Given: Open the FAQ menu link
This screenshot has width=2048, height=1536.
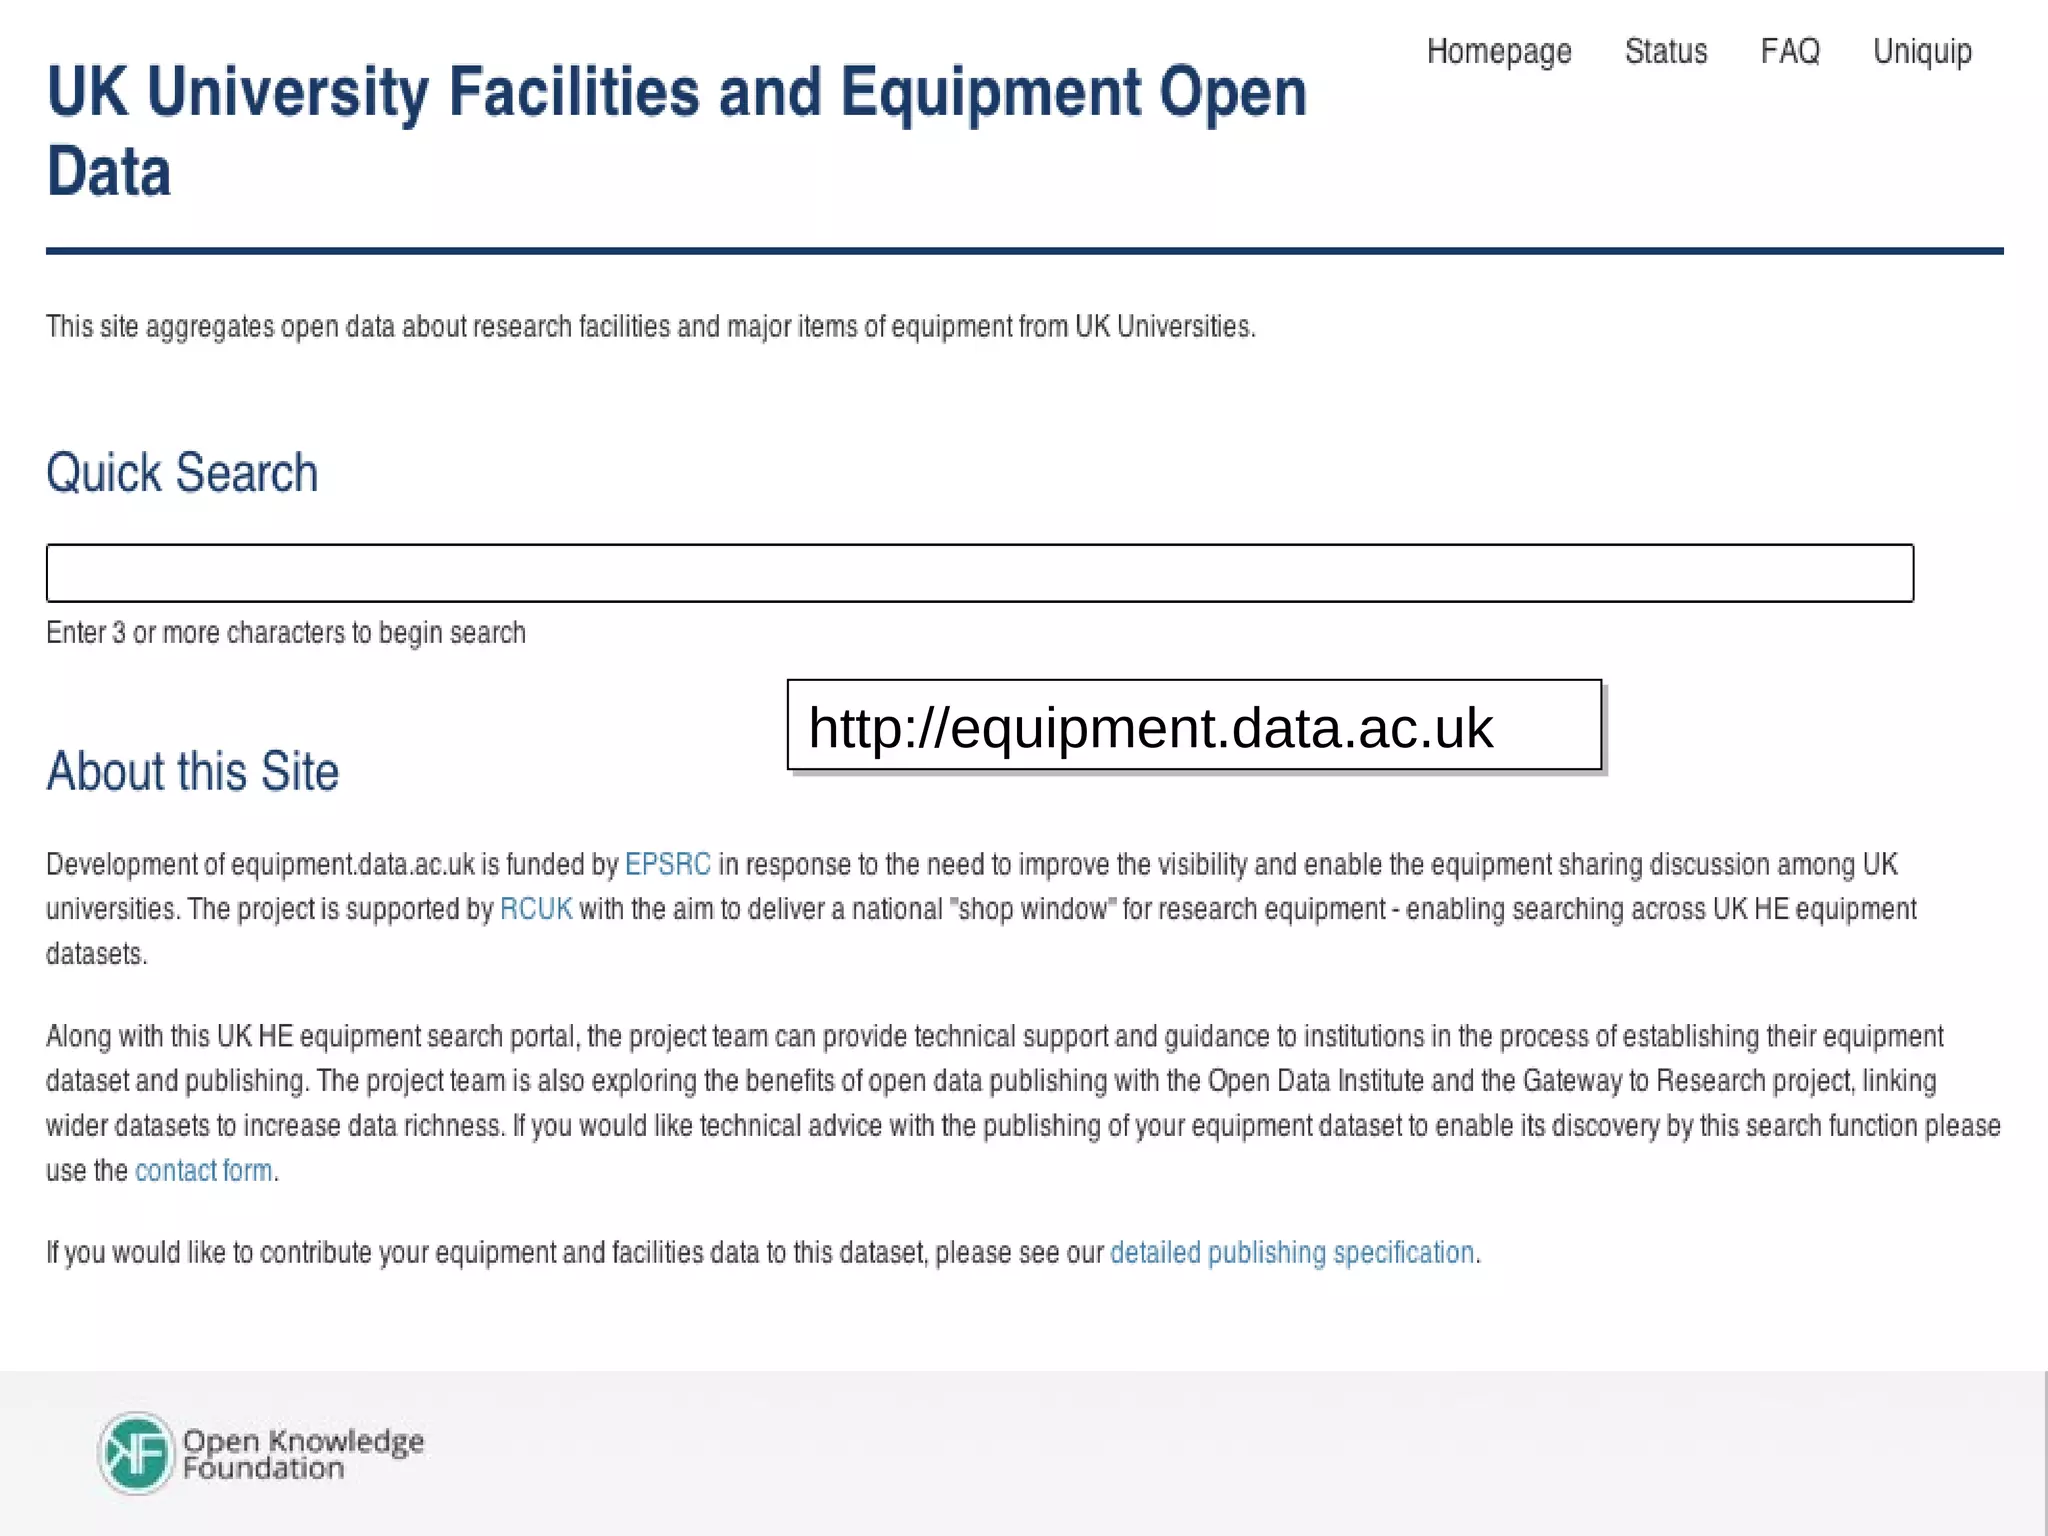Looking at the screenshot, I should click(x=1790, y=50).
